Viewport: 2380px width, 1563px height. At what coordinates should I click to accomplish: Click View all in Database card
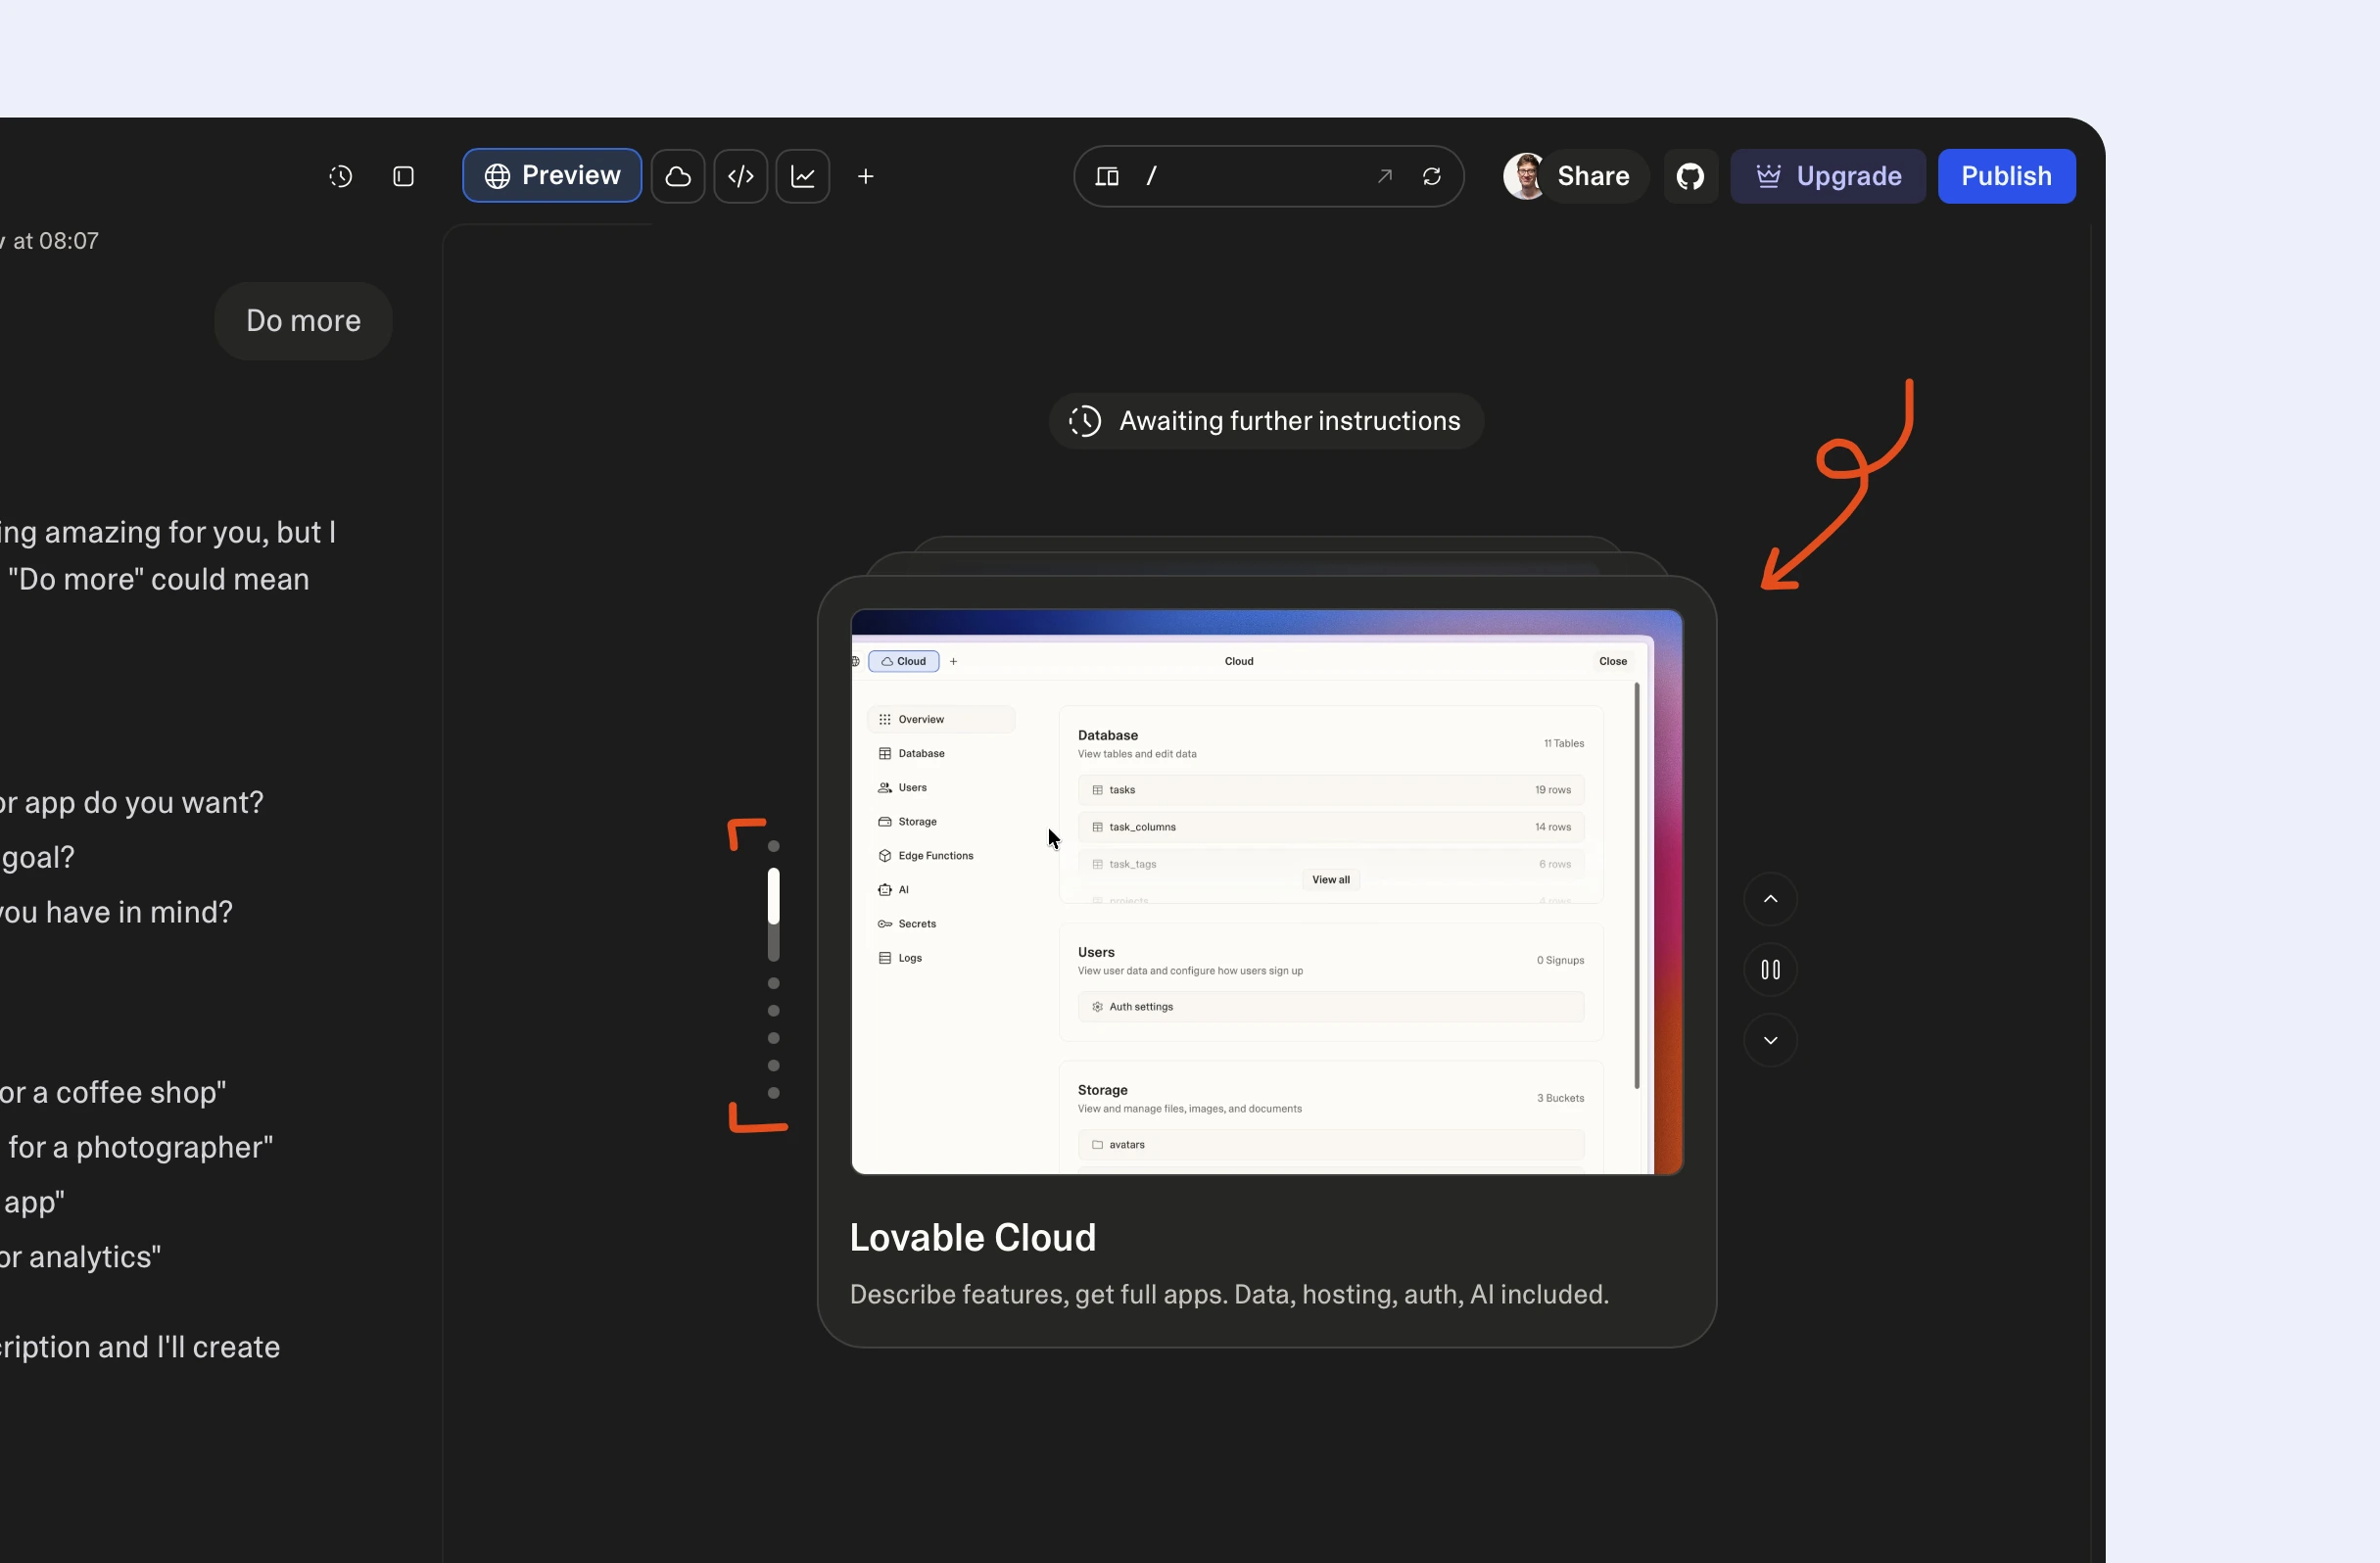coord(1331,880)
